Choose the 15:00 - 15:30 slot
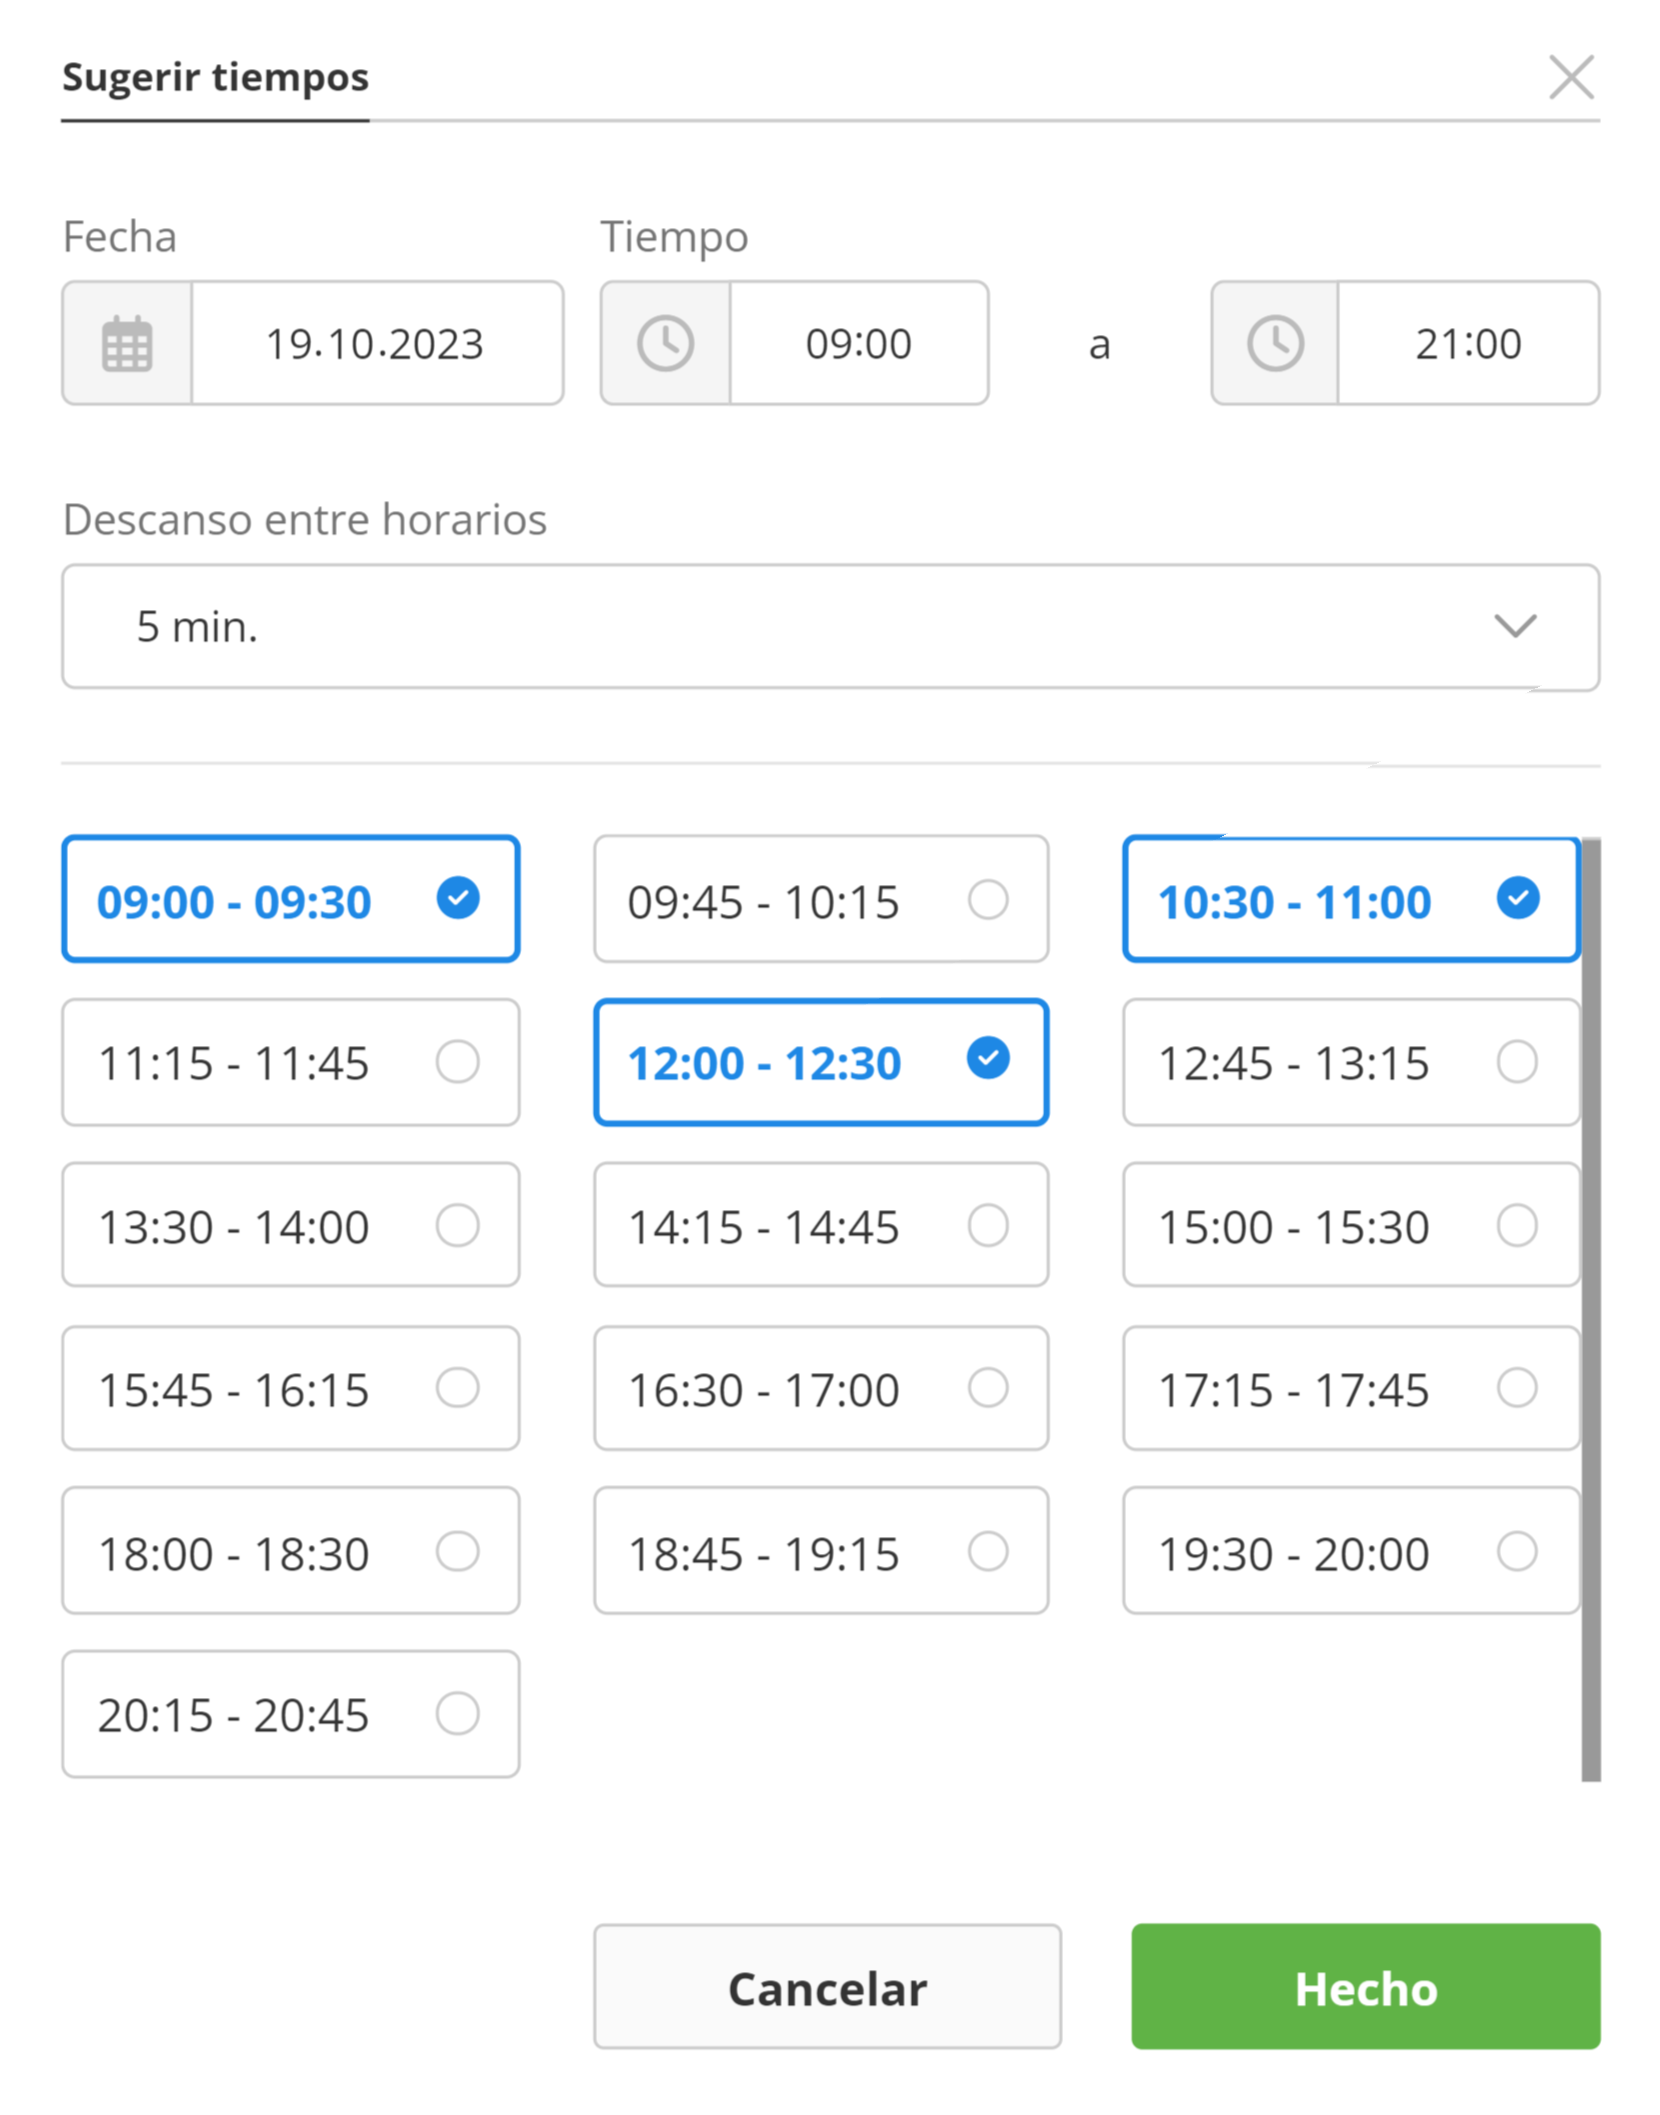1660x2115 pixels. tap(1350, 1225)
